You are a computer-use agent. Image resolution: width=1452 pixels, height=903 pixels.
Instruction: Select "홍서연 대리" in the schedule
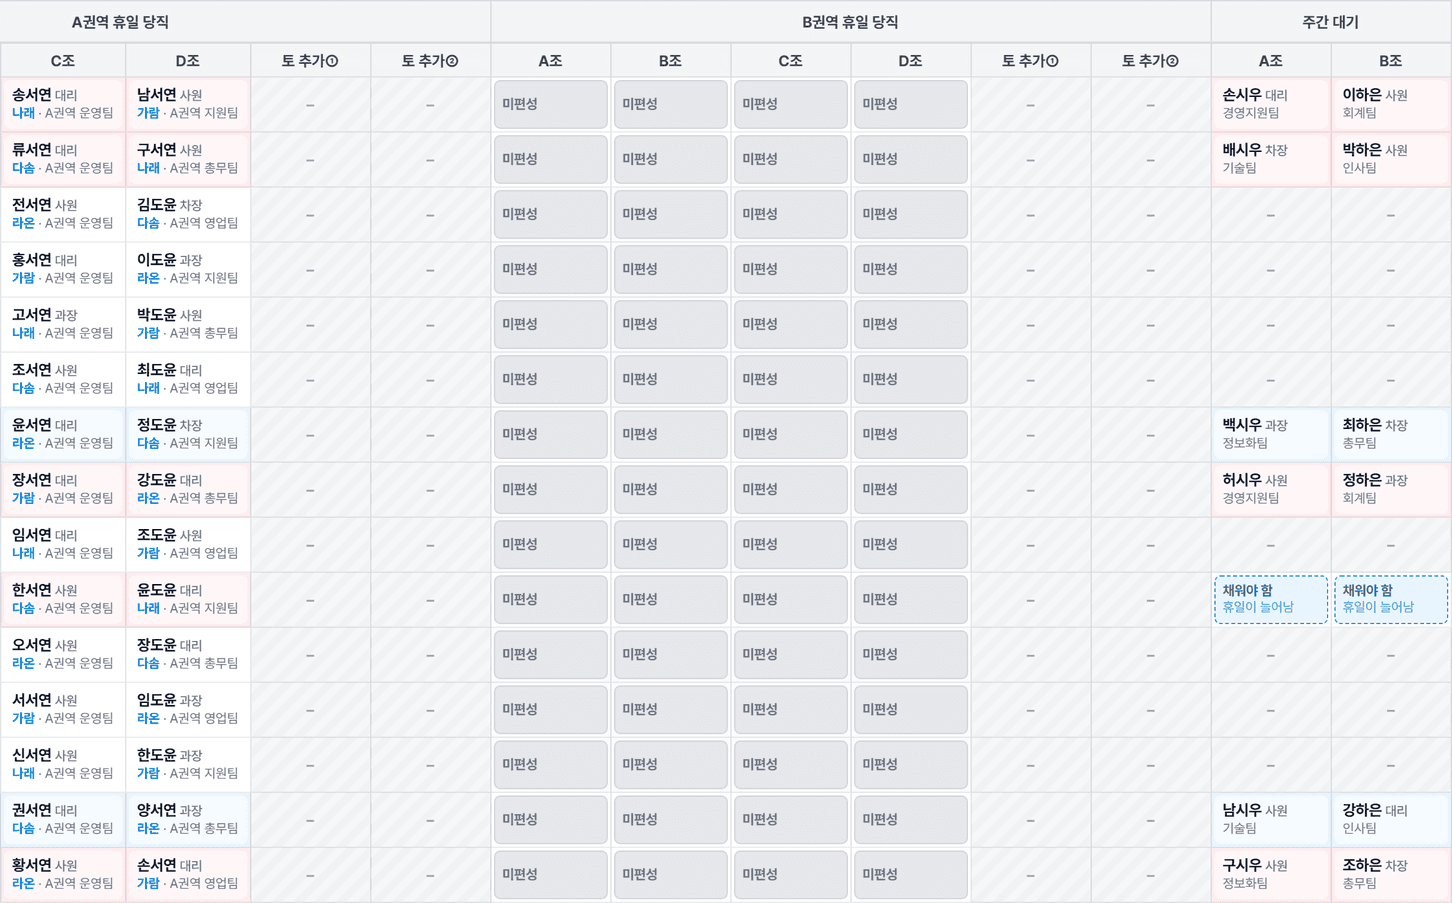tap(63, 269)
